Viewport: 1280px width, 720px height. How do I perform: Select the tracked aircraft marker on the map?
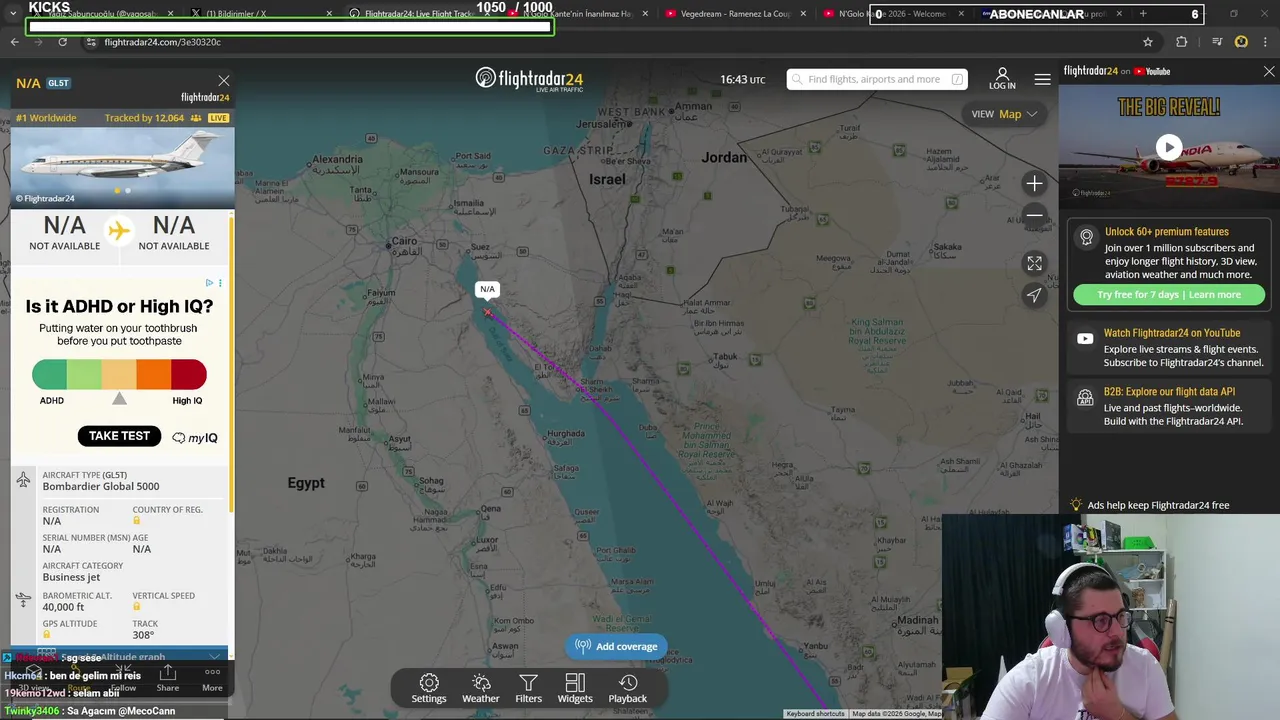click(488, 314)
